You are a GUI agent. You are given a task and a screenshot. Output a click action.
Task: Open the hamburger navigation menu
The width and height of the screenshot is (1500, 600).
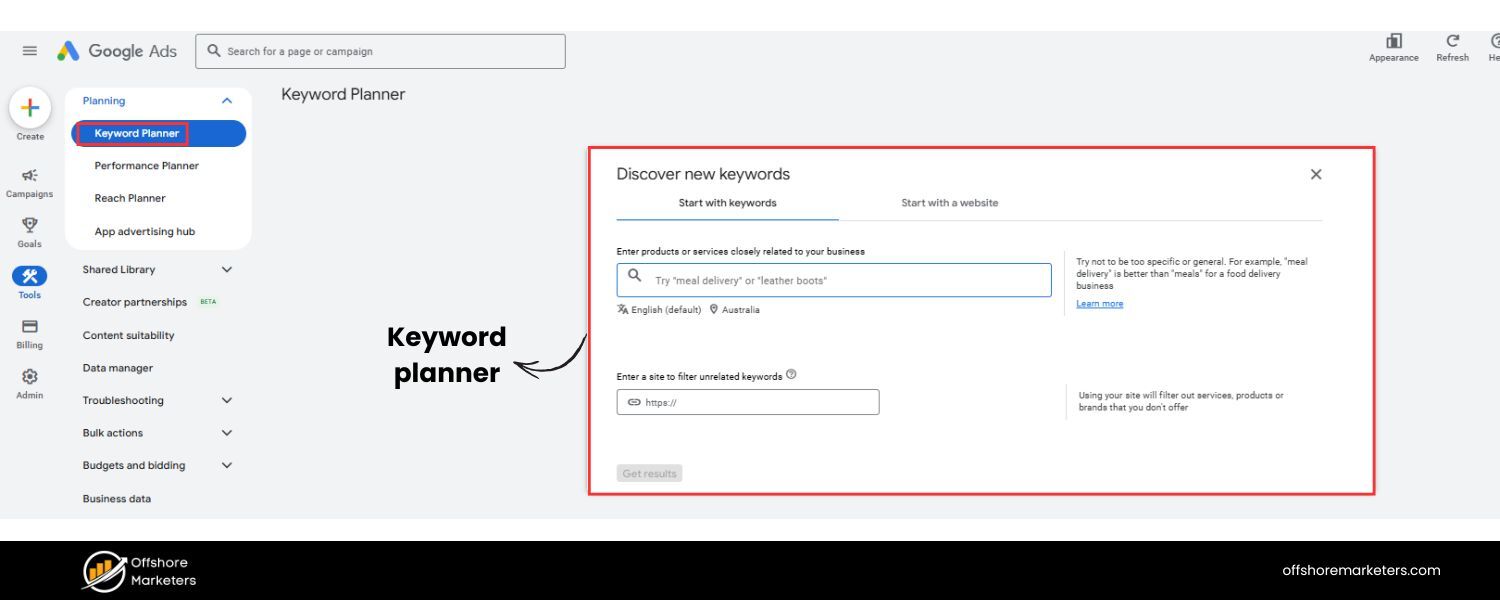pyautogui.click(x=29, y=50)
